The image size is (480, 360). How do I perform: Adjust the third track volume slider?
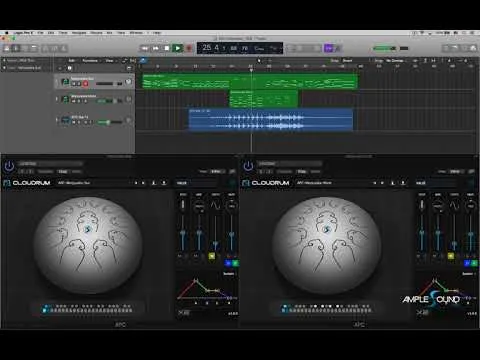point(108,122)
